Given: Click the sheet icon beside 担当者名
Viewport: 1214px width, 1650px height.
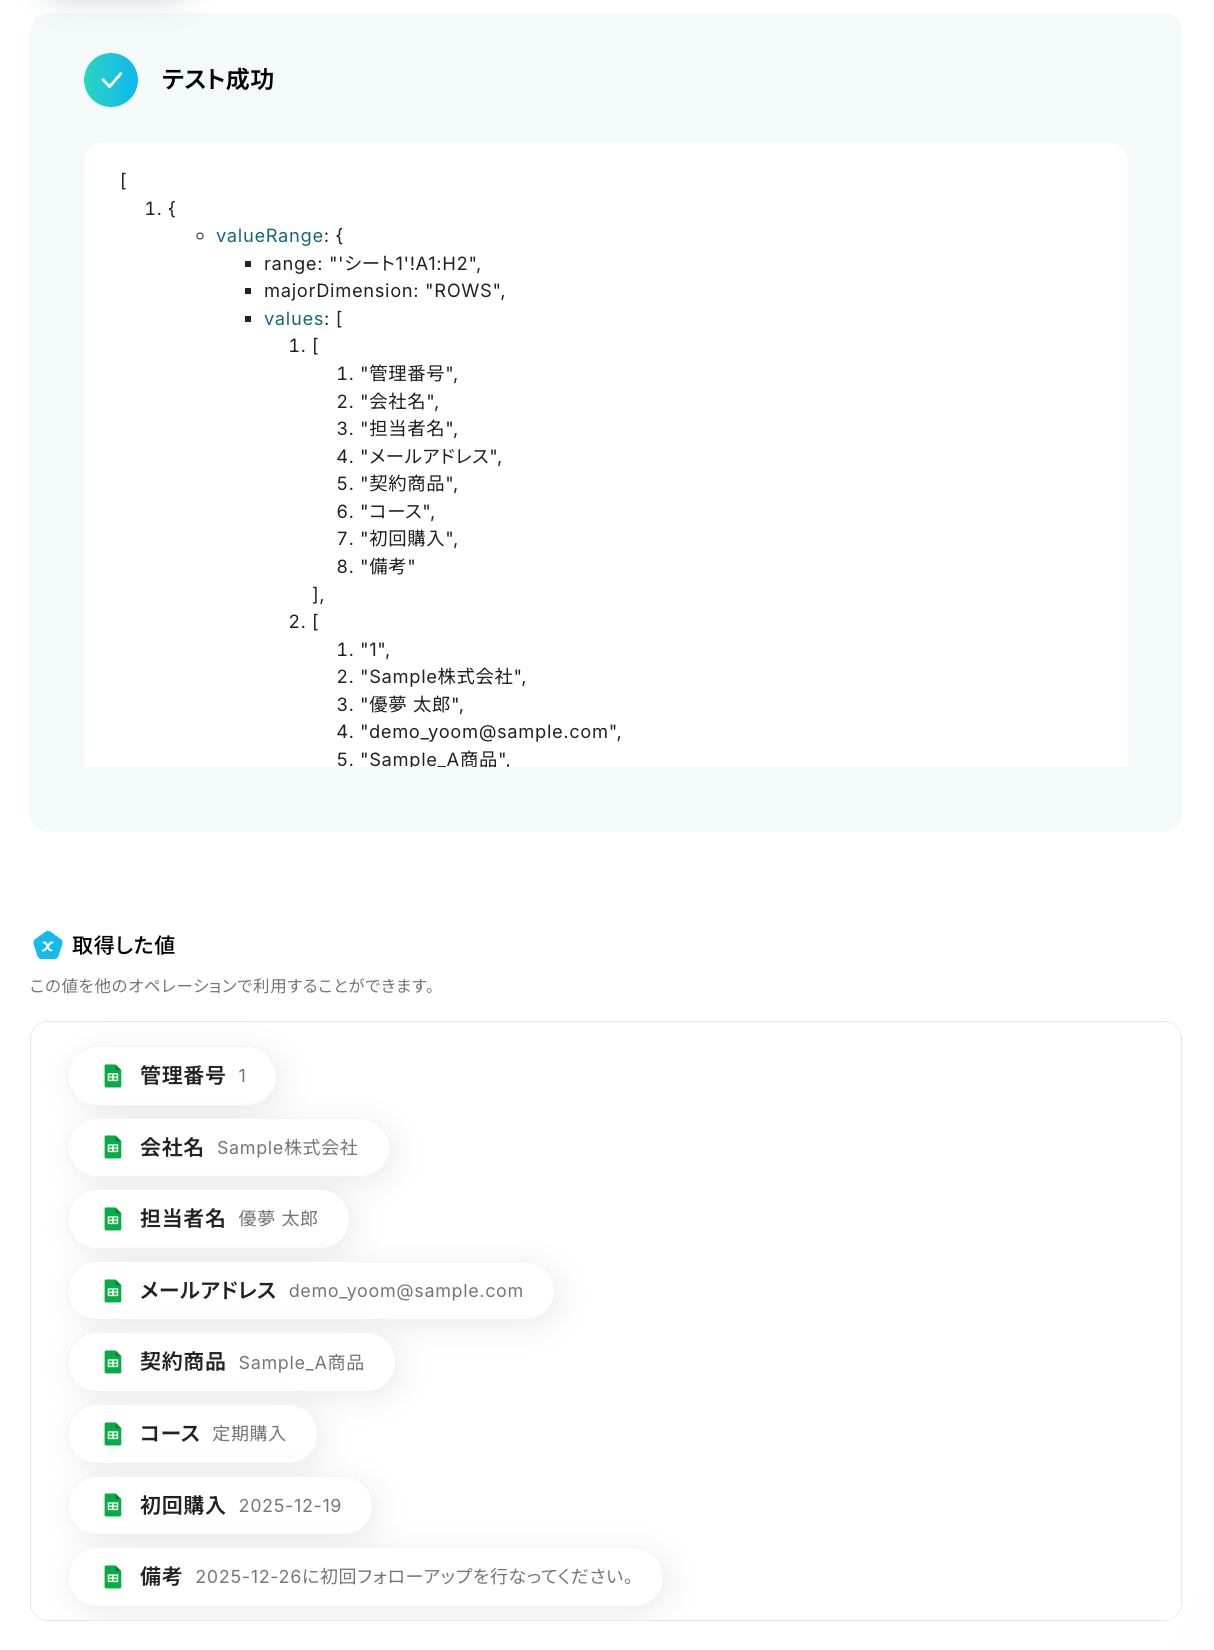Looking at the screenshot, I should (x=113, y=1219).
